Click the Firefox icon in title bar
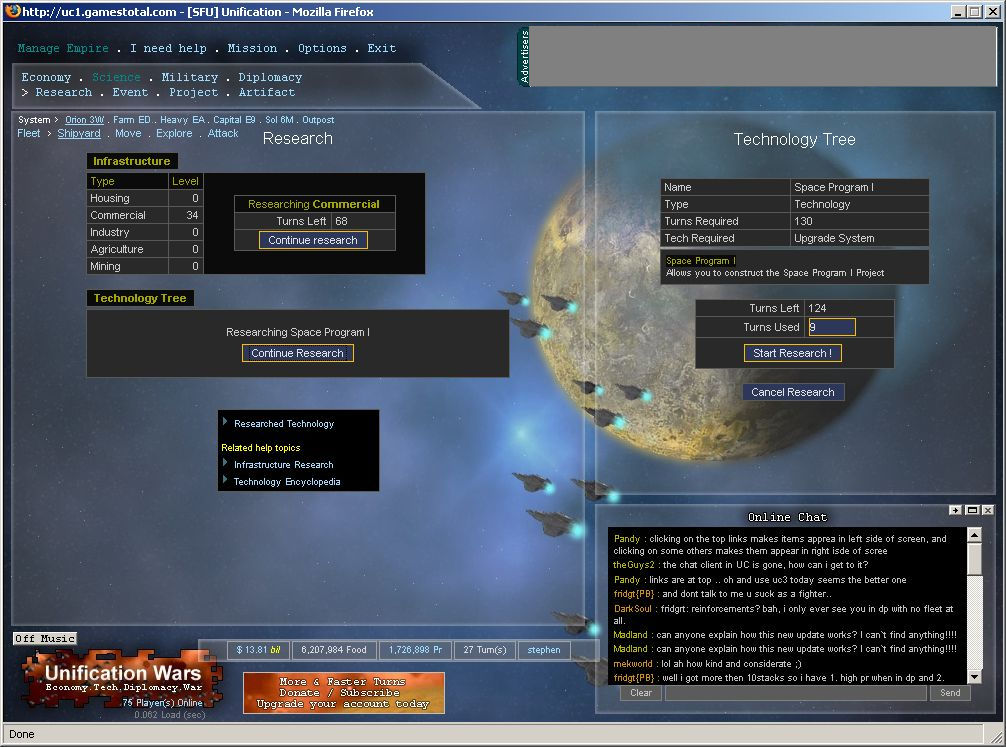The image size is (1006, 747). click(x=11, y=11)
